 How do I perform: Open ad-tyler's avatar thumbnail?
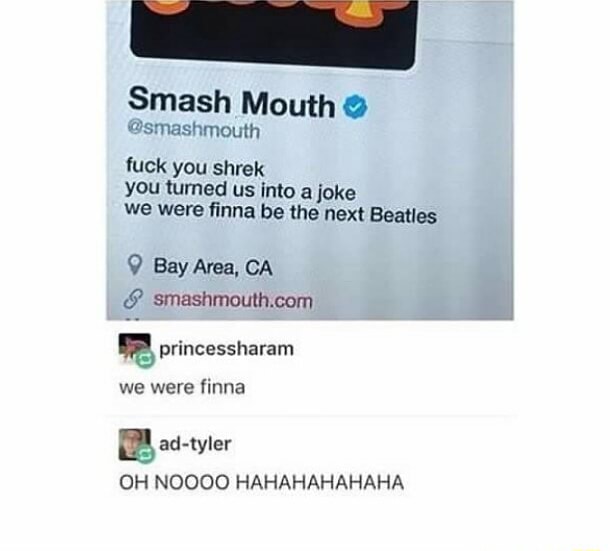pos(135,444)
